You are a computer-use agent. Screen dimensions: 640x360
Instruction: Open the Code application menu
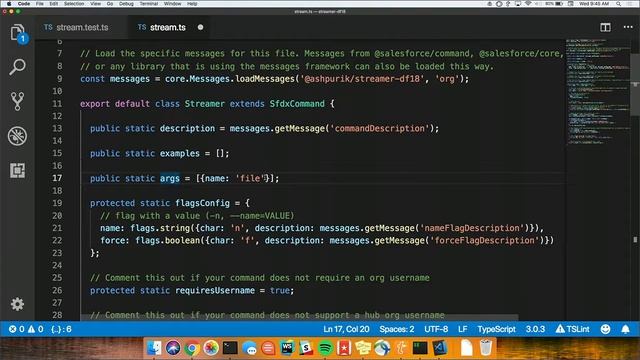coord(24,3)
